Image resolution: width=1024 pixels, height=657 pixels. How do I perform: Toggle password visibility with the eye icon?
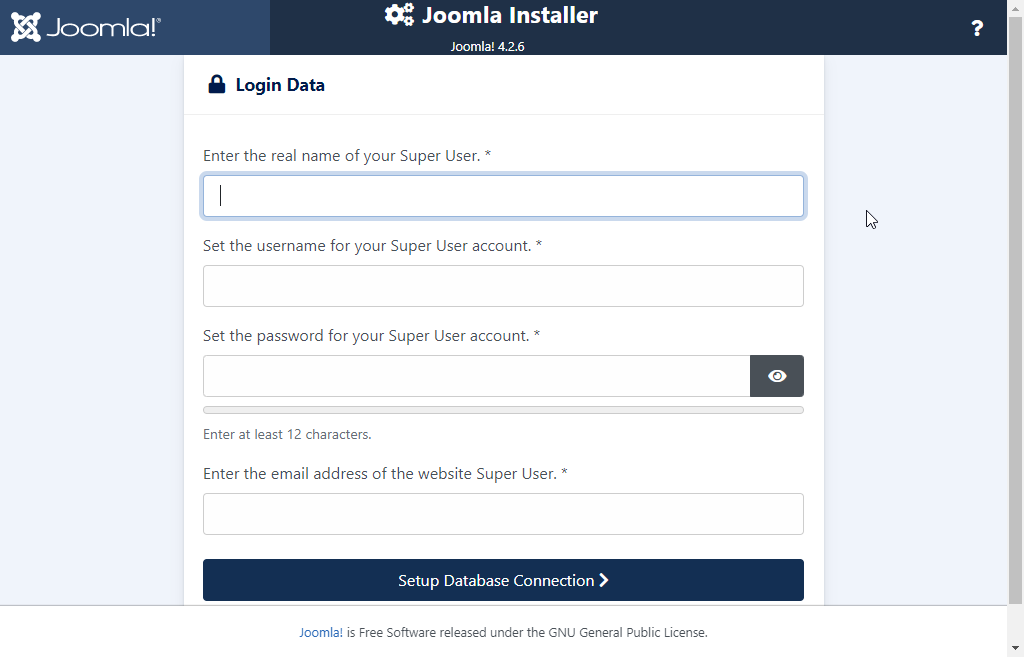pyautogui.click(x=776, y=376)
